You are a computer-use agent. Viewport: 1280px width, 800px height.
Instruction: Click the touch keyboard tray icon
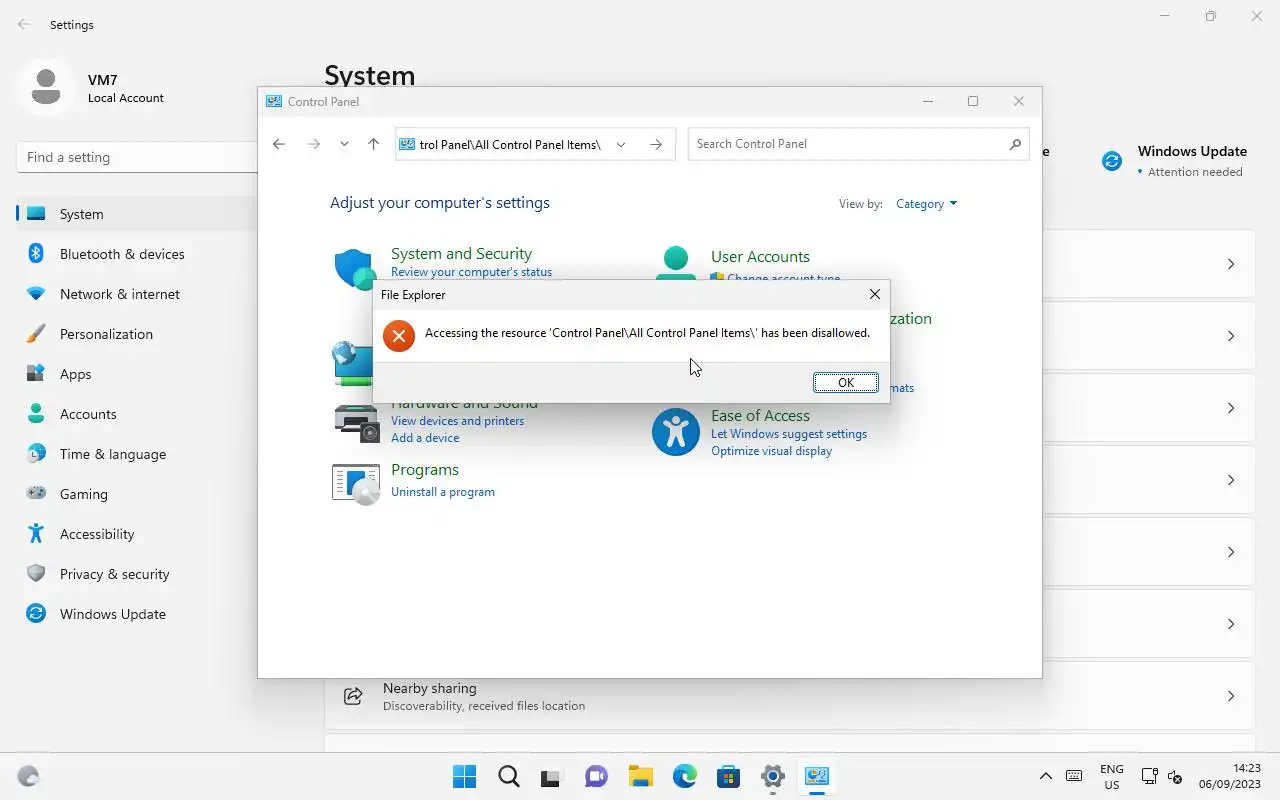coord(1074,776)
